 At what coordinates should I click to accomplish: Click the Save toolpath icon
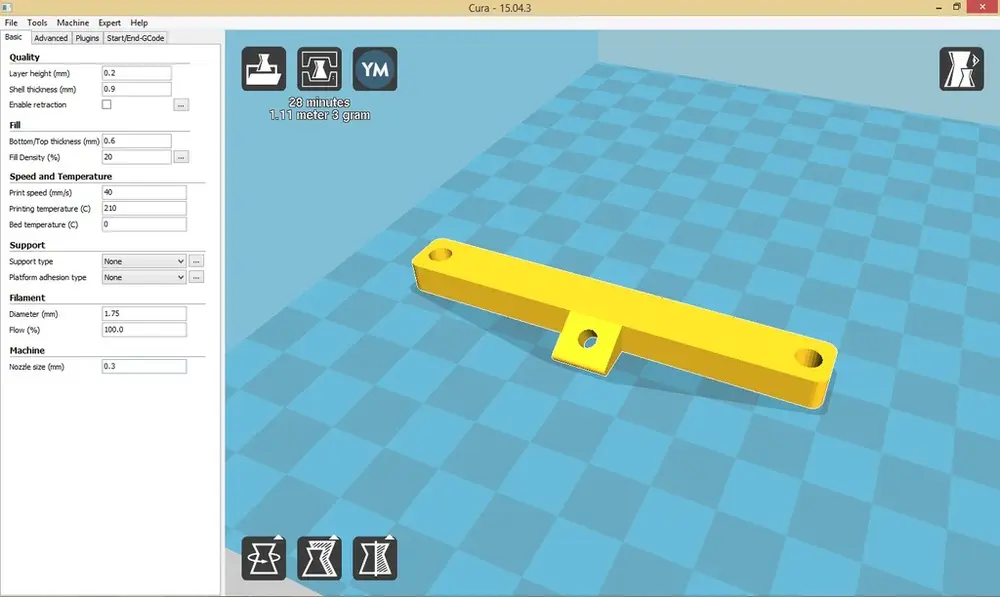coord(319,69)
